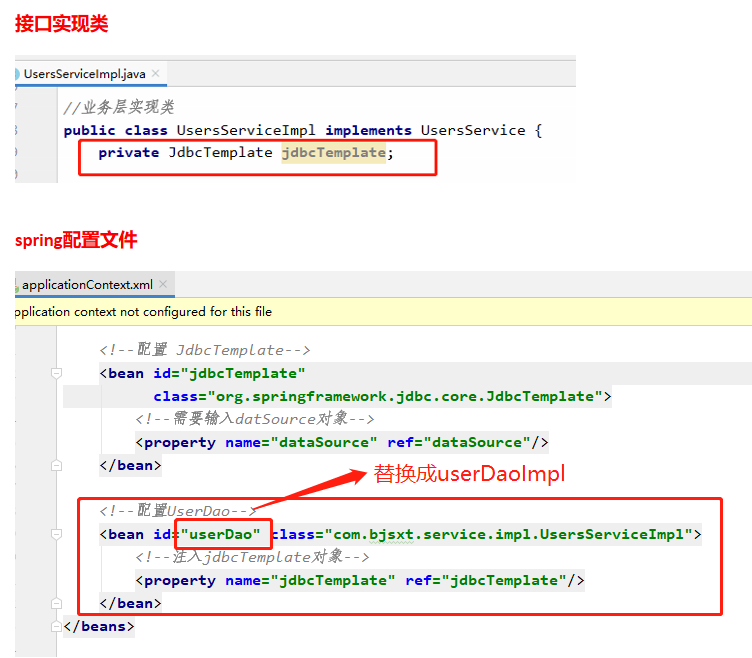
Task: Click the spring配置文件 heading
Action: click(76, 240)
